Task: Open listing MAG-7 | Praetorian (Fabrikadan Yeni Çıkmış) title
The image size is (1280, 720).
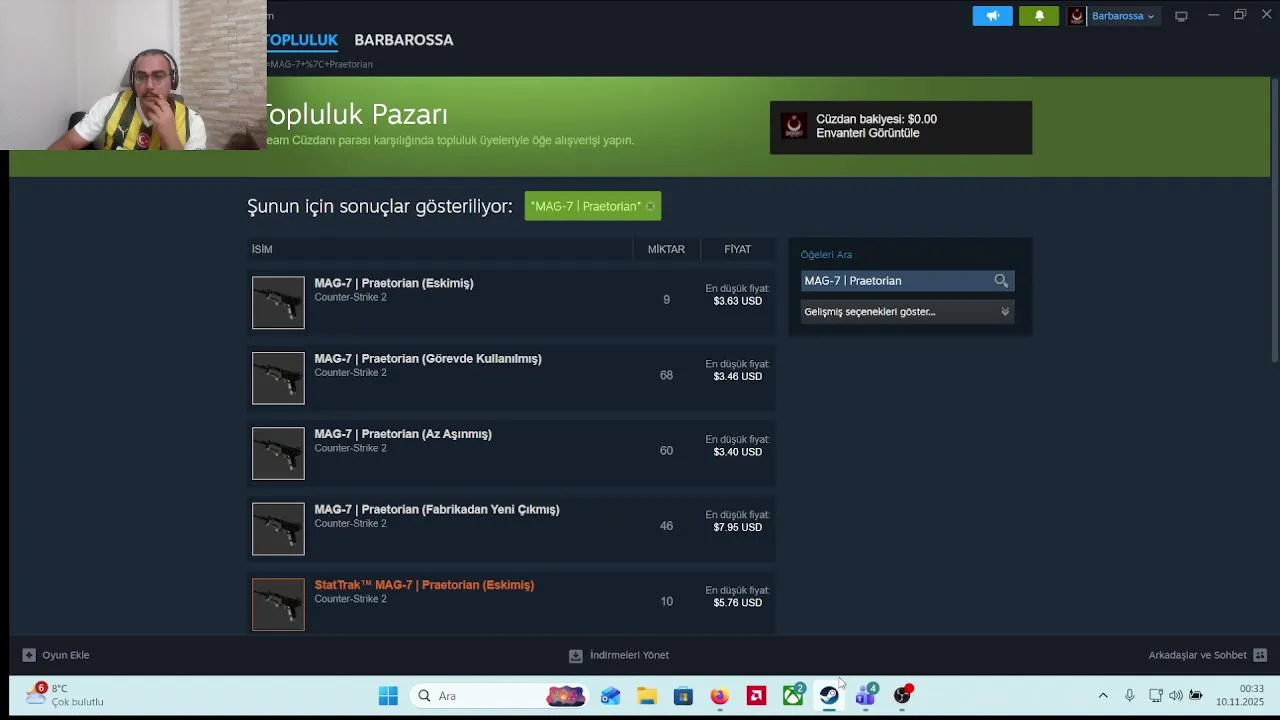Action: pyautogui.click(x=437, y=510)
